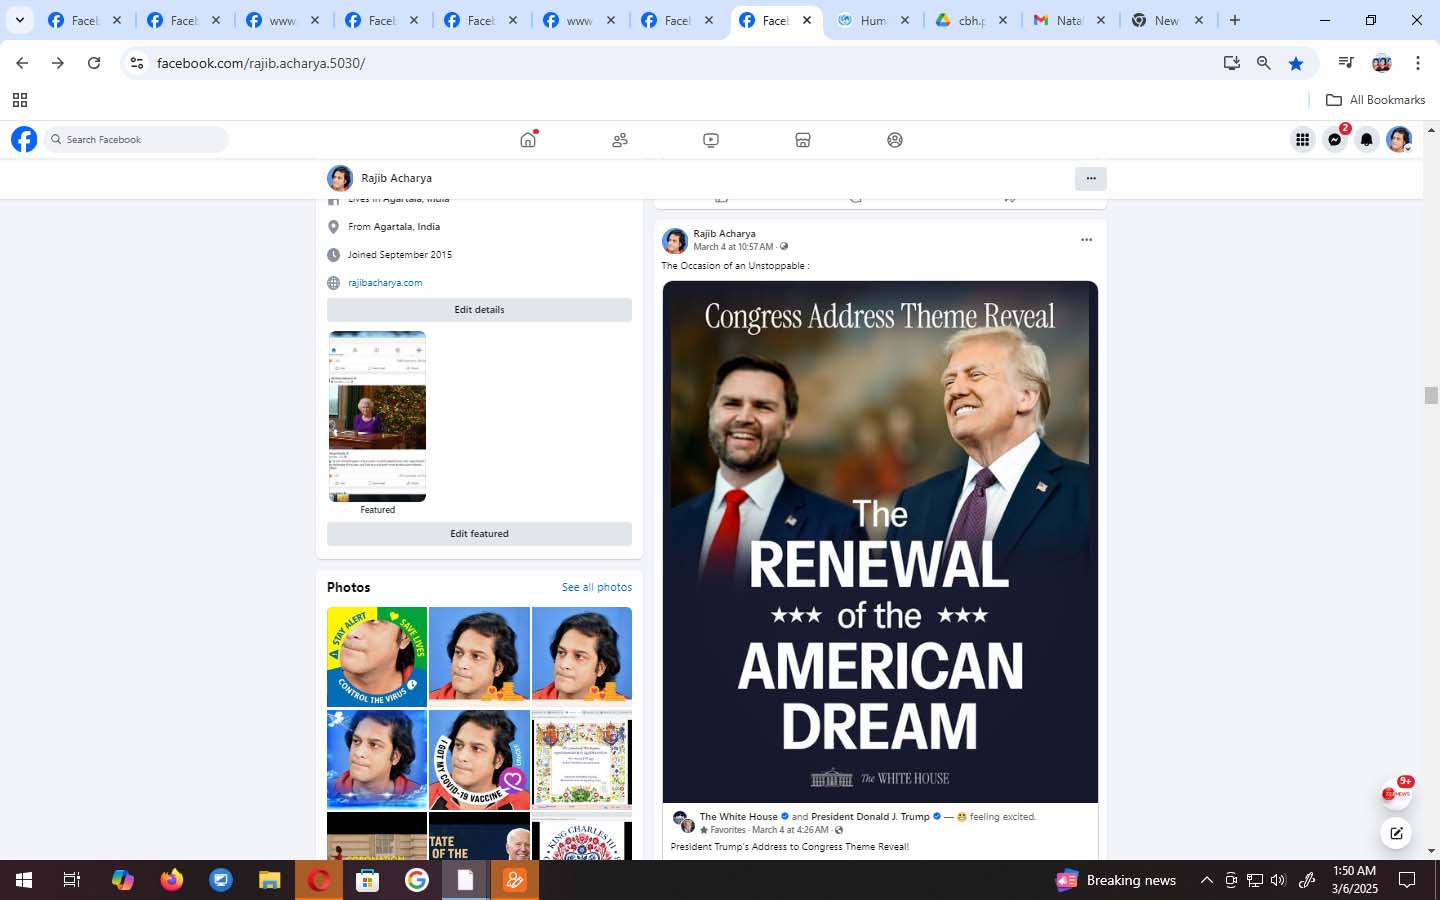
Task: Open the rajibacharya.com website link
Action: (385, 283)
